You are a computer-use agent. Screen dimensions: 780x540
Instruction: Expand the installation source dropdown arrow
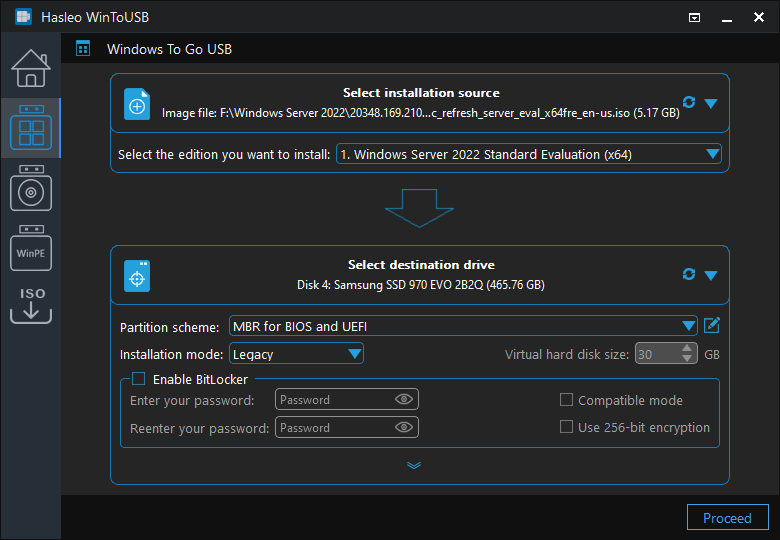711,103
